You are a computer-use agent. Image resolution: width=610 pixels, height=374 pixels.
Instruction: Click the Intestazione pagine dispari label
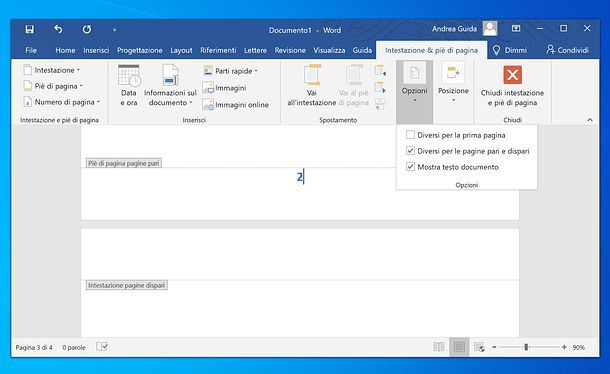point(126,285)
